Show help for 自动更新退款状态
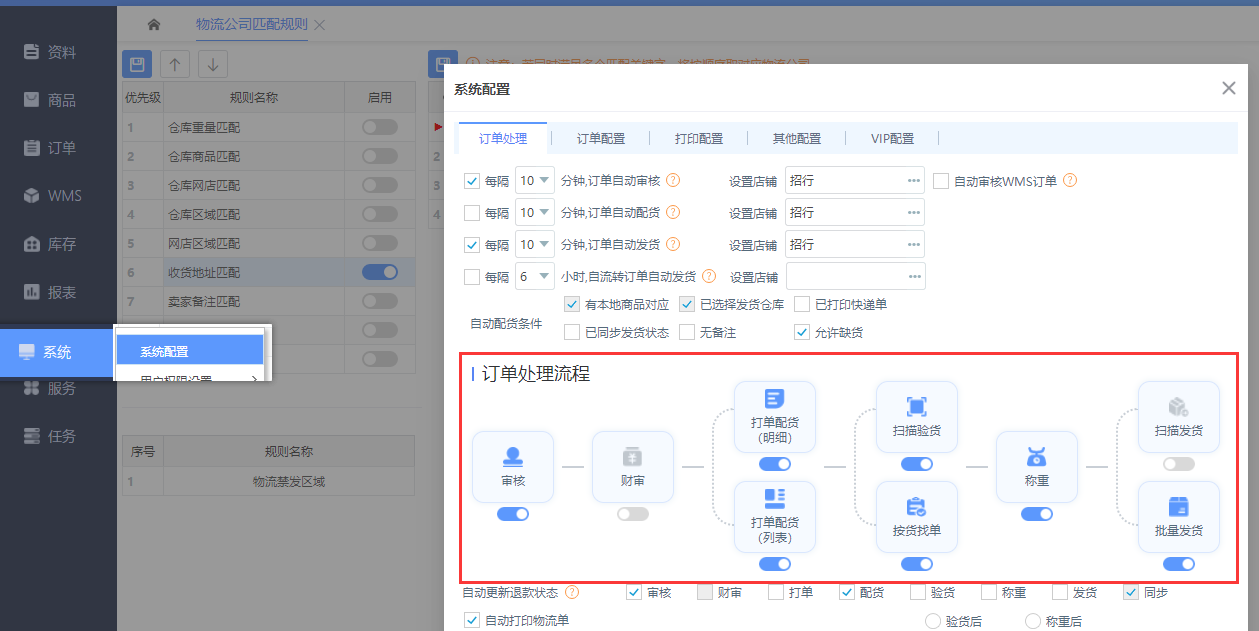Screen dimensions: 1259x631 [572, 593]
